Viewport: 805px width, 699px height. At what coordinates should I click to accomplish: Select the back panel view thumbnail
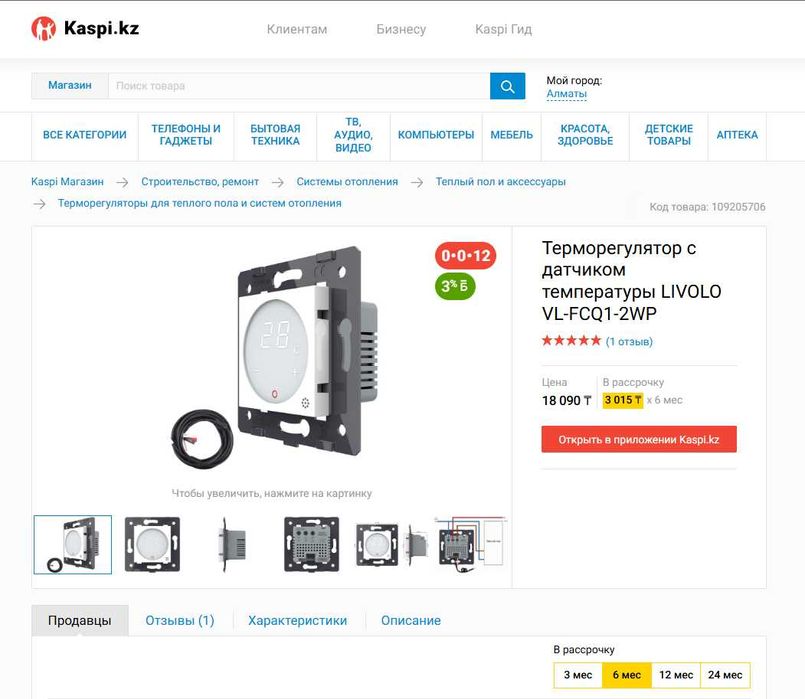click(312, 545)
